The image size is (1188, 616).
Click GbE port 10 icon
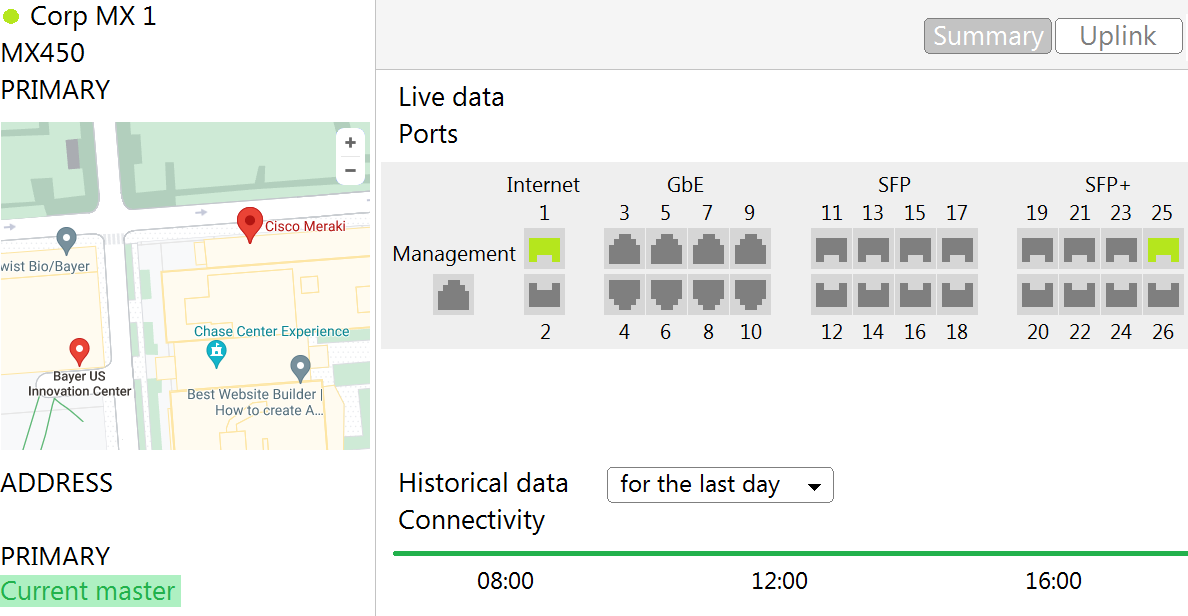(750, 294)
